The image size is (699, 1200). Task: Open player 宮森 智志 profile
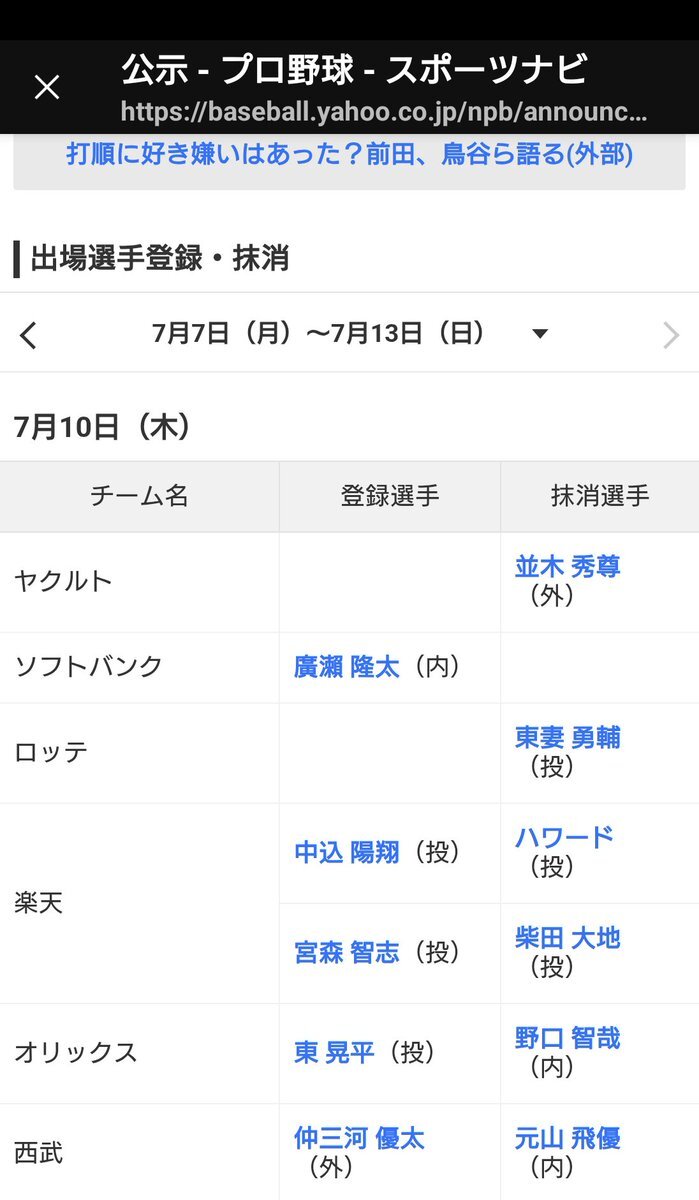[x=346, y=952]
